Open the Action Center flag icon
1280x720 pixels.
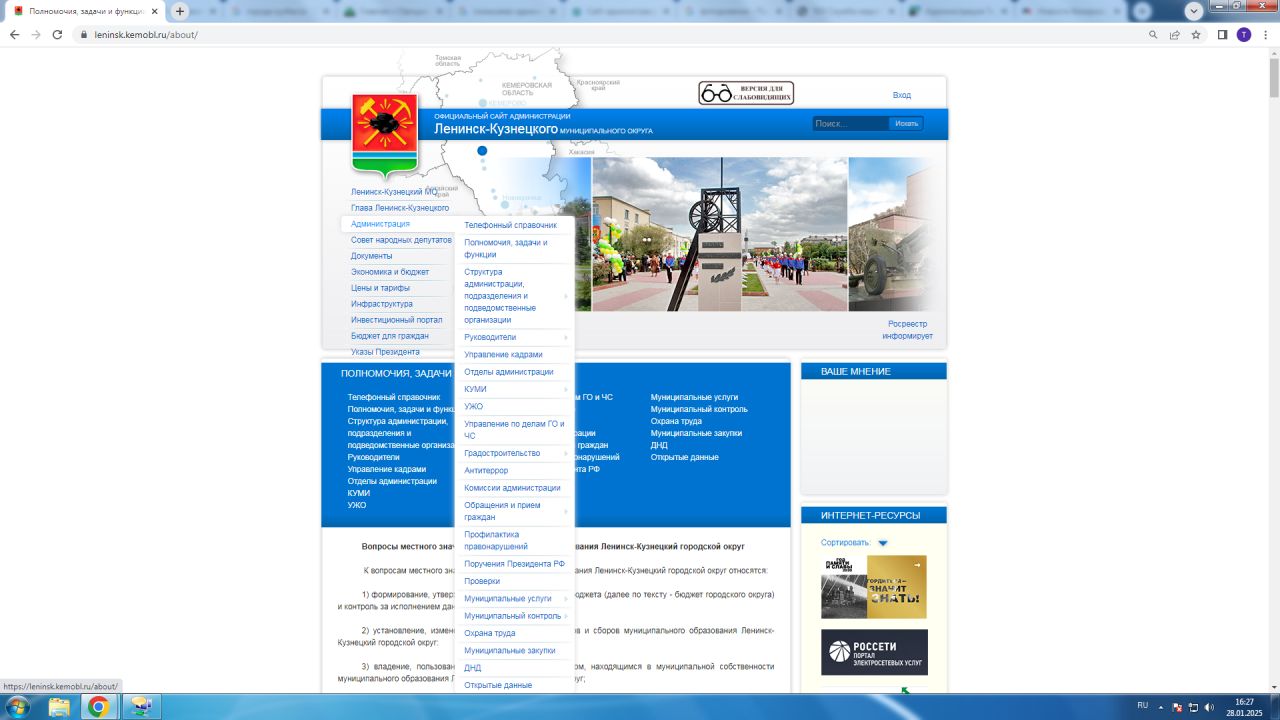pyautogui.click(x=1177, y=707)
